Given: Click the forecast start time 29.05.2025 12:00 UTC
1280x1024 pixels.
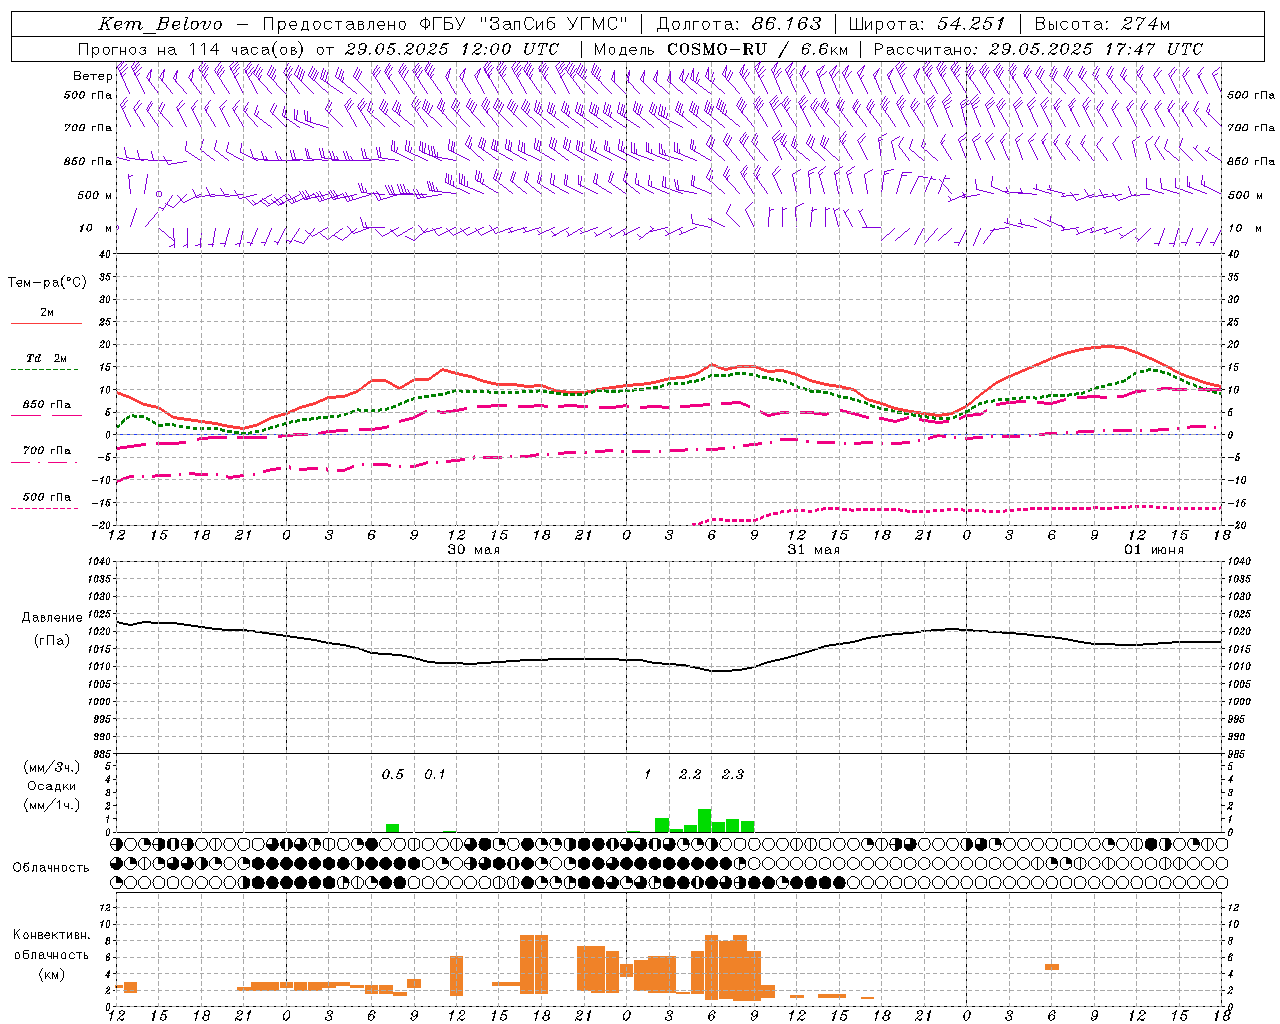Looking at the screenshot, I should pos(452,49).
